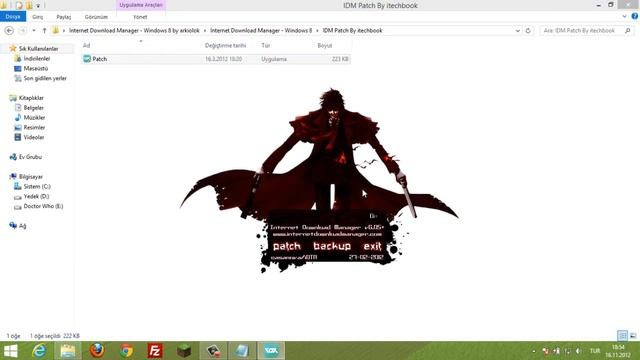Open the Doctor Who (E:) drive

coord(43,206)
